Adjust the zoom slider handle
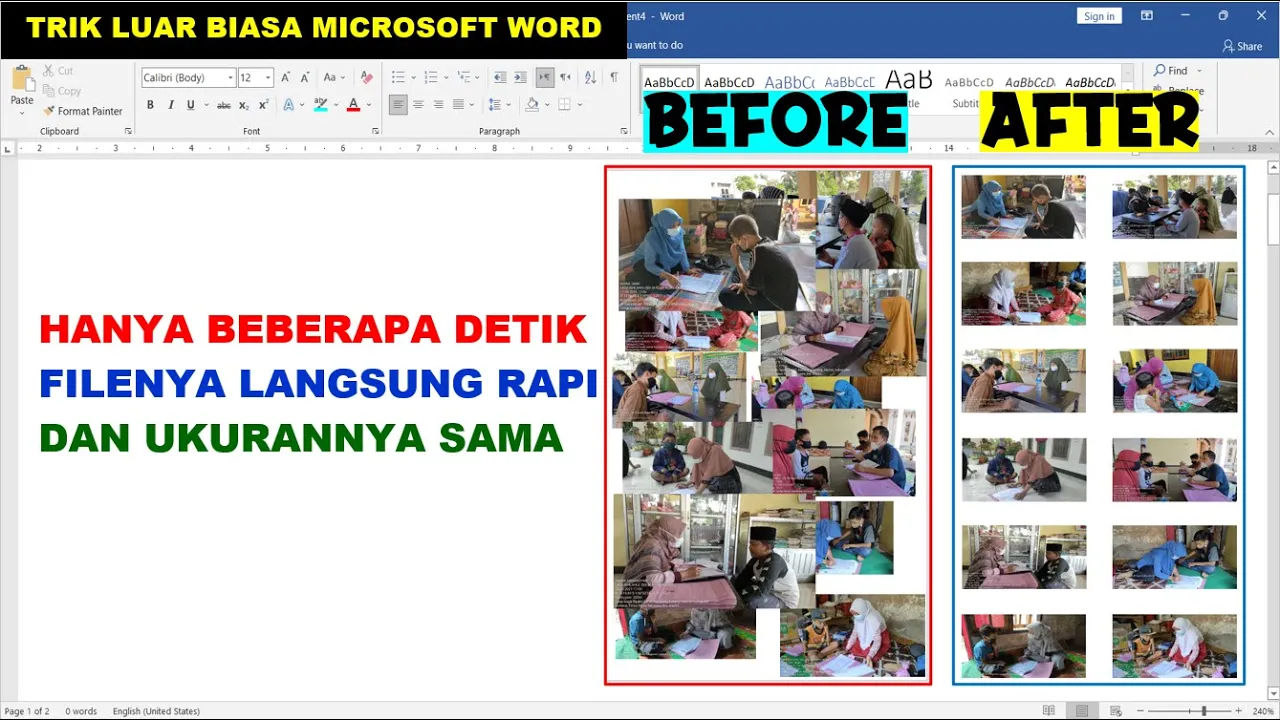Viewport: 1280px width, 720px height. coord(1203,711)
